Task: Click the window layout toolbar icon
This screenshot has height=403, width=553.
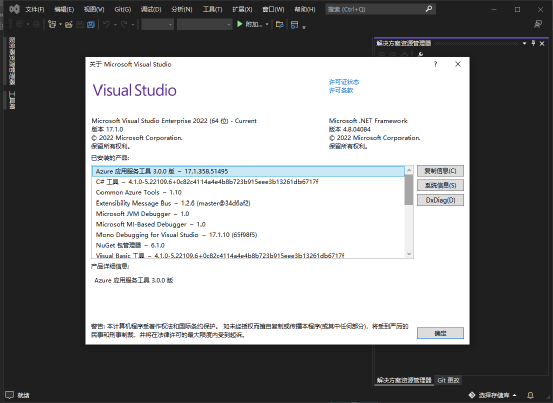Action: pyautogui.click(x=294, y=24)
